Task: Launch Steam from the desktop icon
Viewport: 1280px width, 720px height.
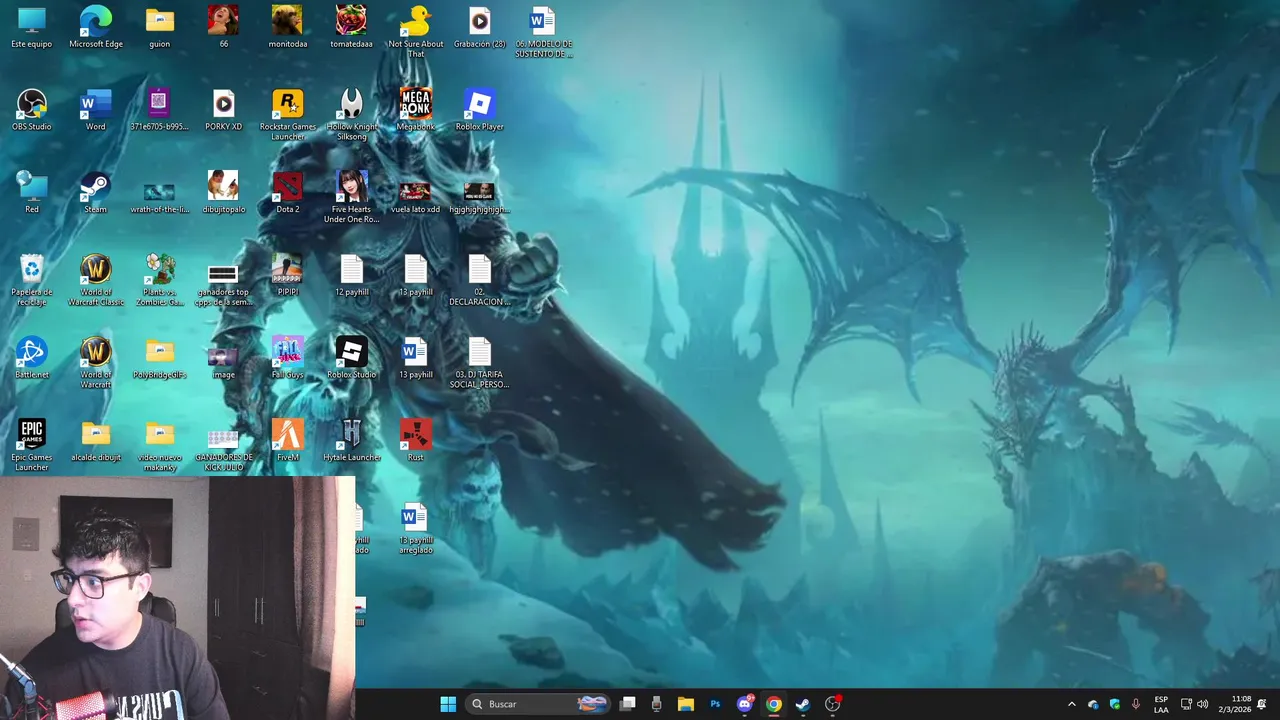Action: pos(96,192)
